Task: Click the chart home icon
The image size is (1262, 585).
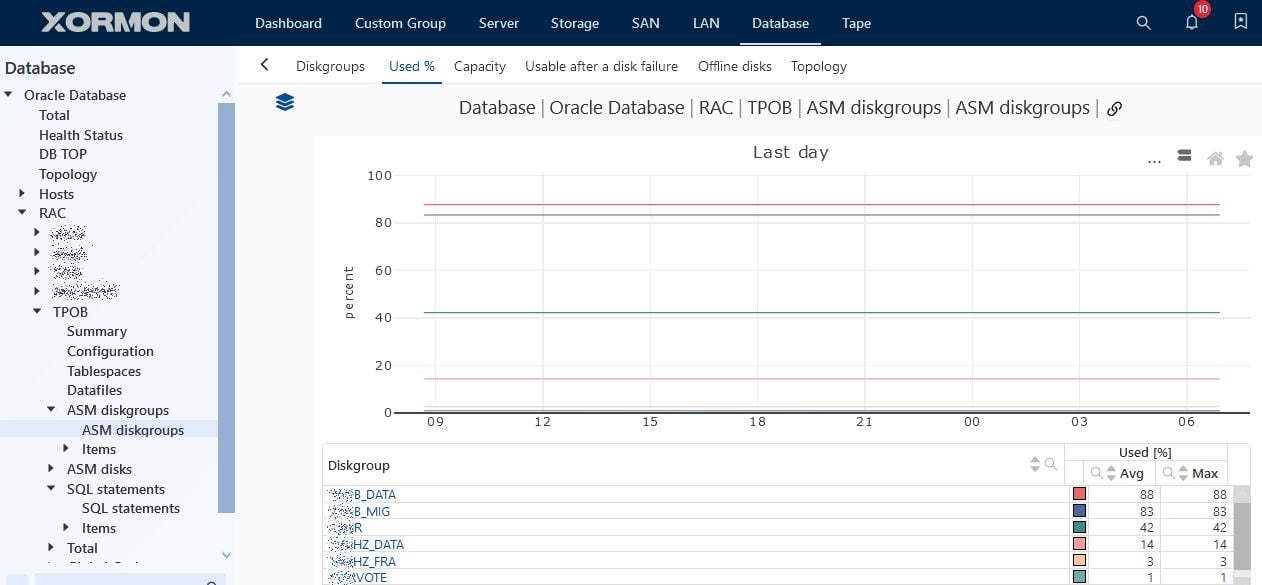Action: click(x=1216, y=158)
